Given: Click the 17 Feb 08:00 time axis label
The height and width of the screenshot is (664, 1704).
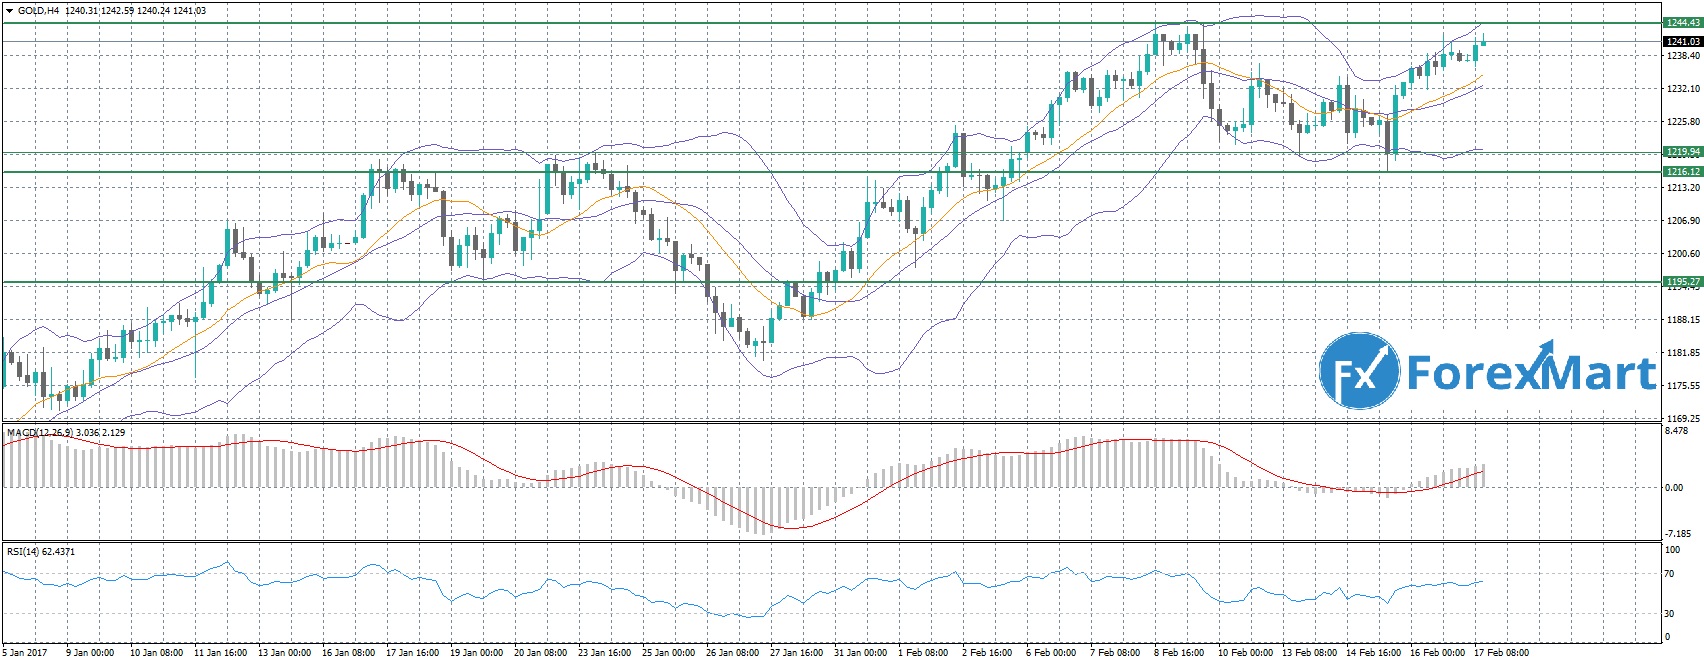Looking at the screenshot, I should (x=1501, y=654).
